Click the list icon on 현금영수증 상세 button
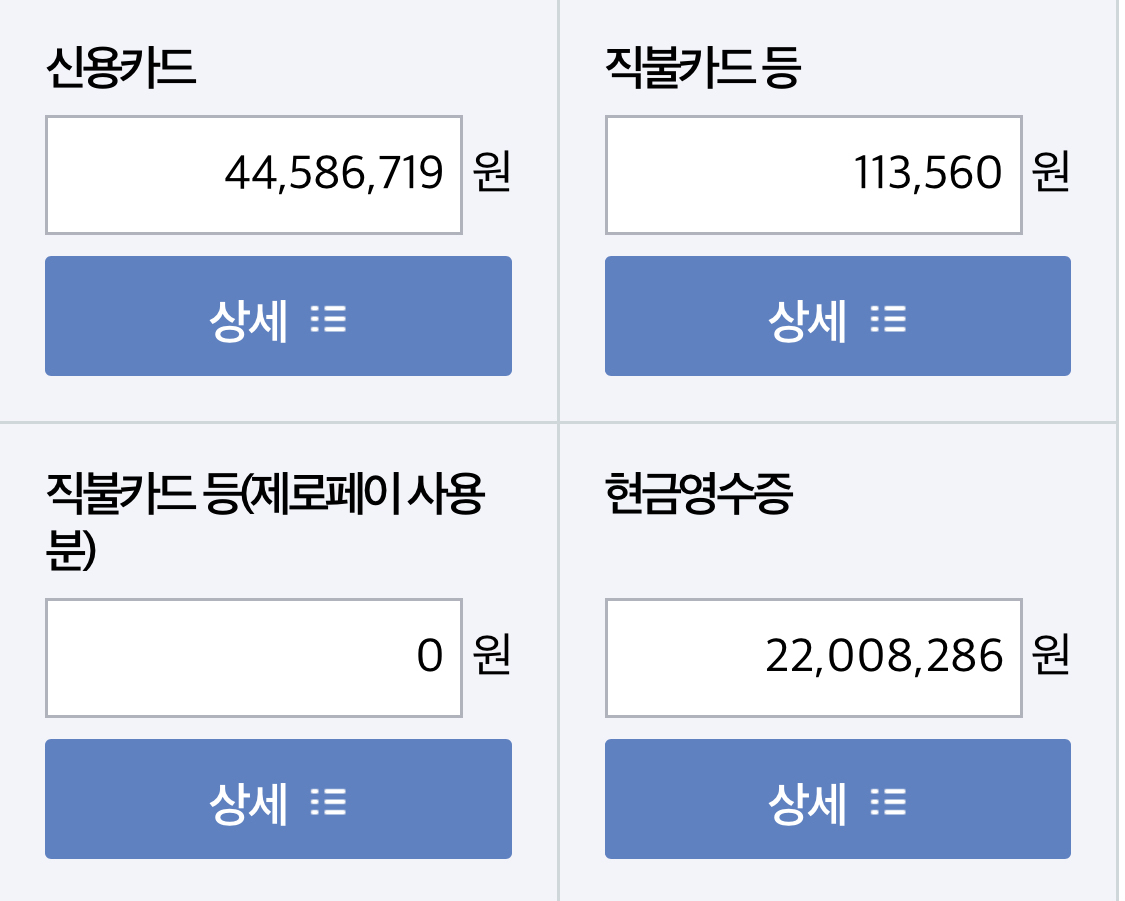 coord(888,803)
